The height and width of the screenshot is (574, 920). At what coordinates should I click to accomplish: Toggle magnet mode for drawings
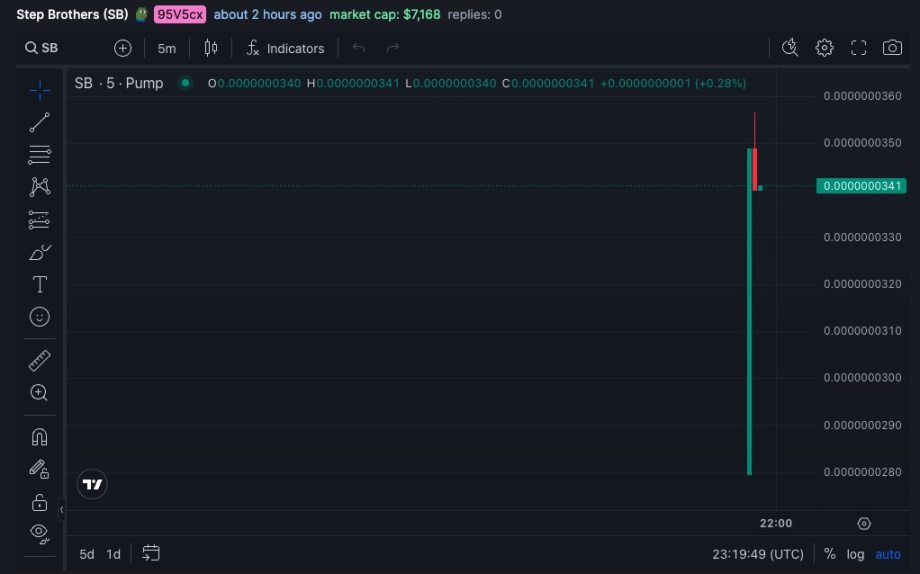tap(40, 437)
